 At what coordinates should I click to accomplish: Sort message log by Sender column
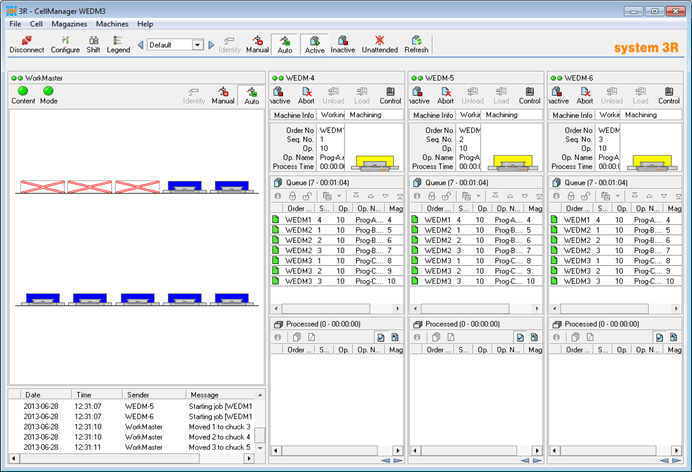[x=154, y=395]
